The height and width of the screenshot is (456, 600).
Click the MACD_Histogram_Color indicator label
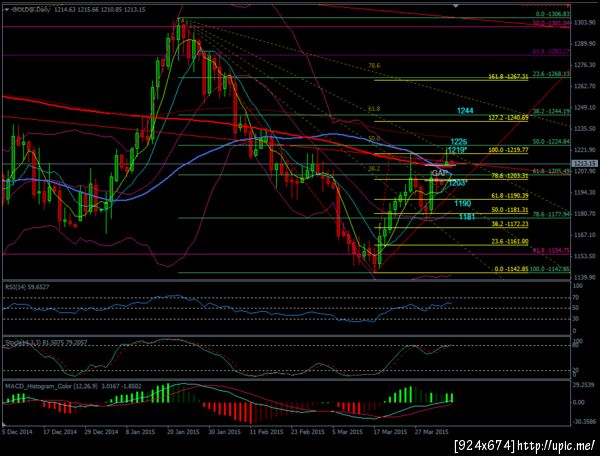[x=73, y=386]
